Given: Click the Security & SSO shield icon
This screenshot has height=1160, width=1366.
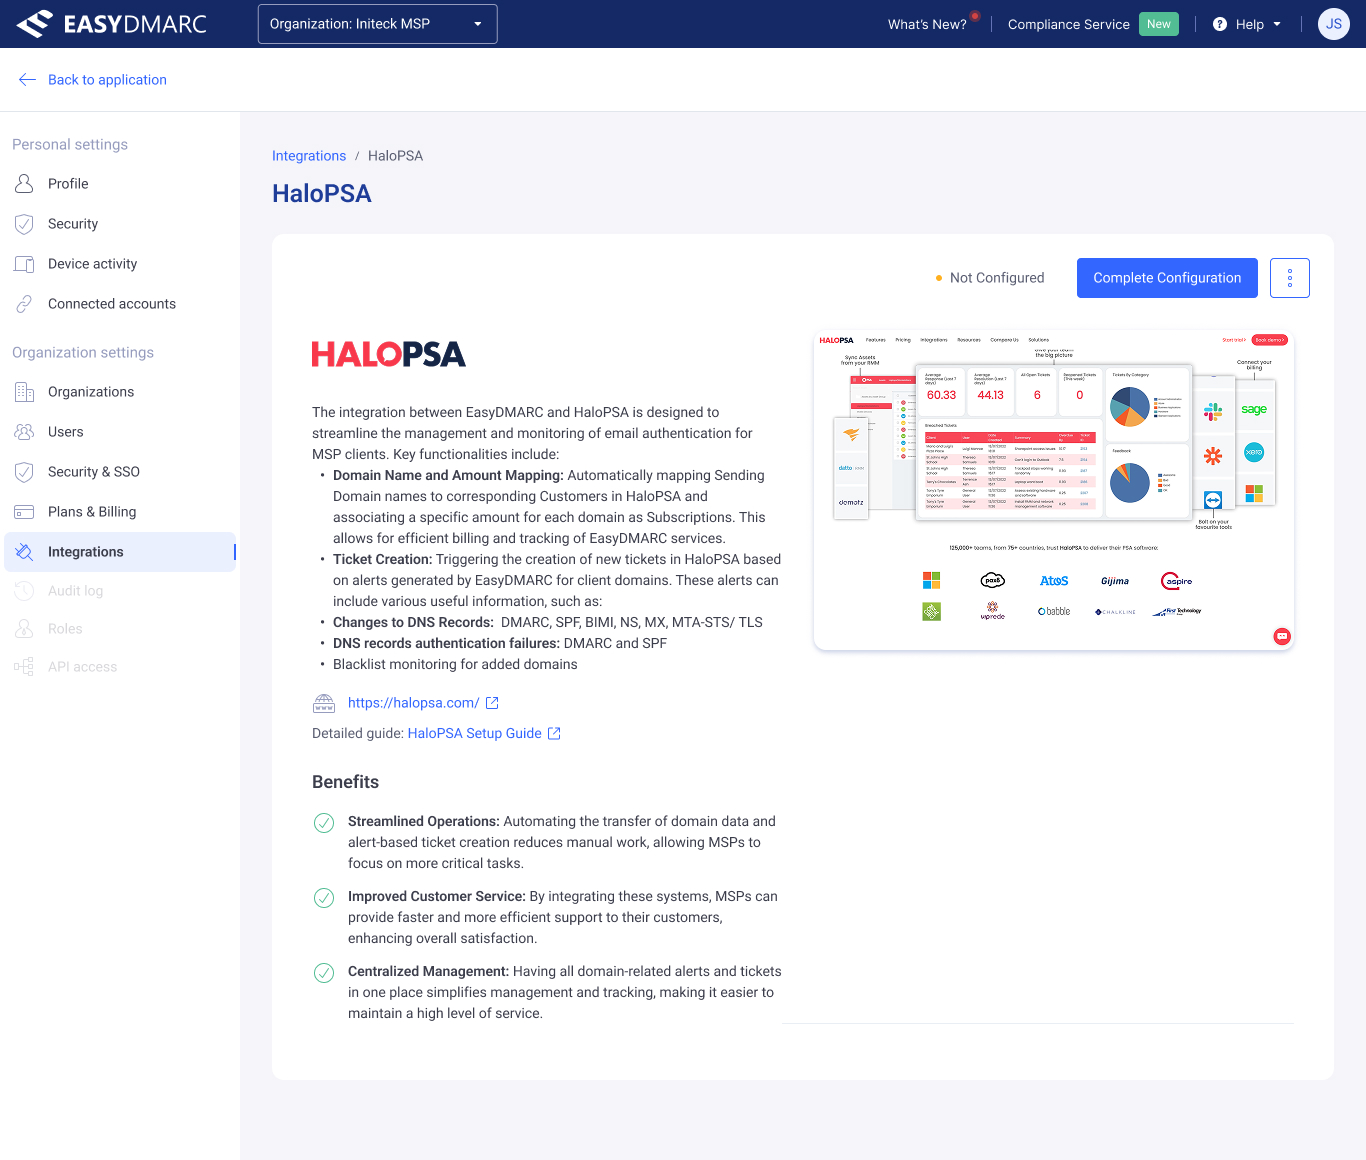Looking at the screenshot, I should tap(24, 472).
